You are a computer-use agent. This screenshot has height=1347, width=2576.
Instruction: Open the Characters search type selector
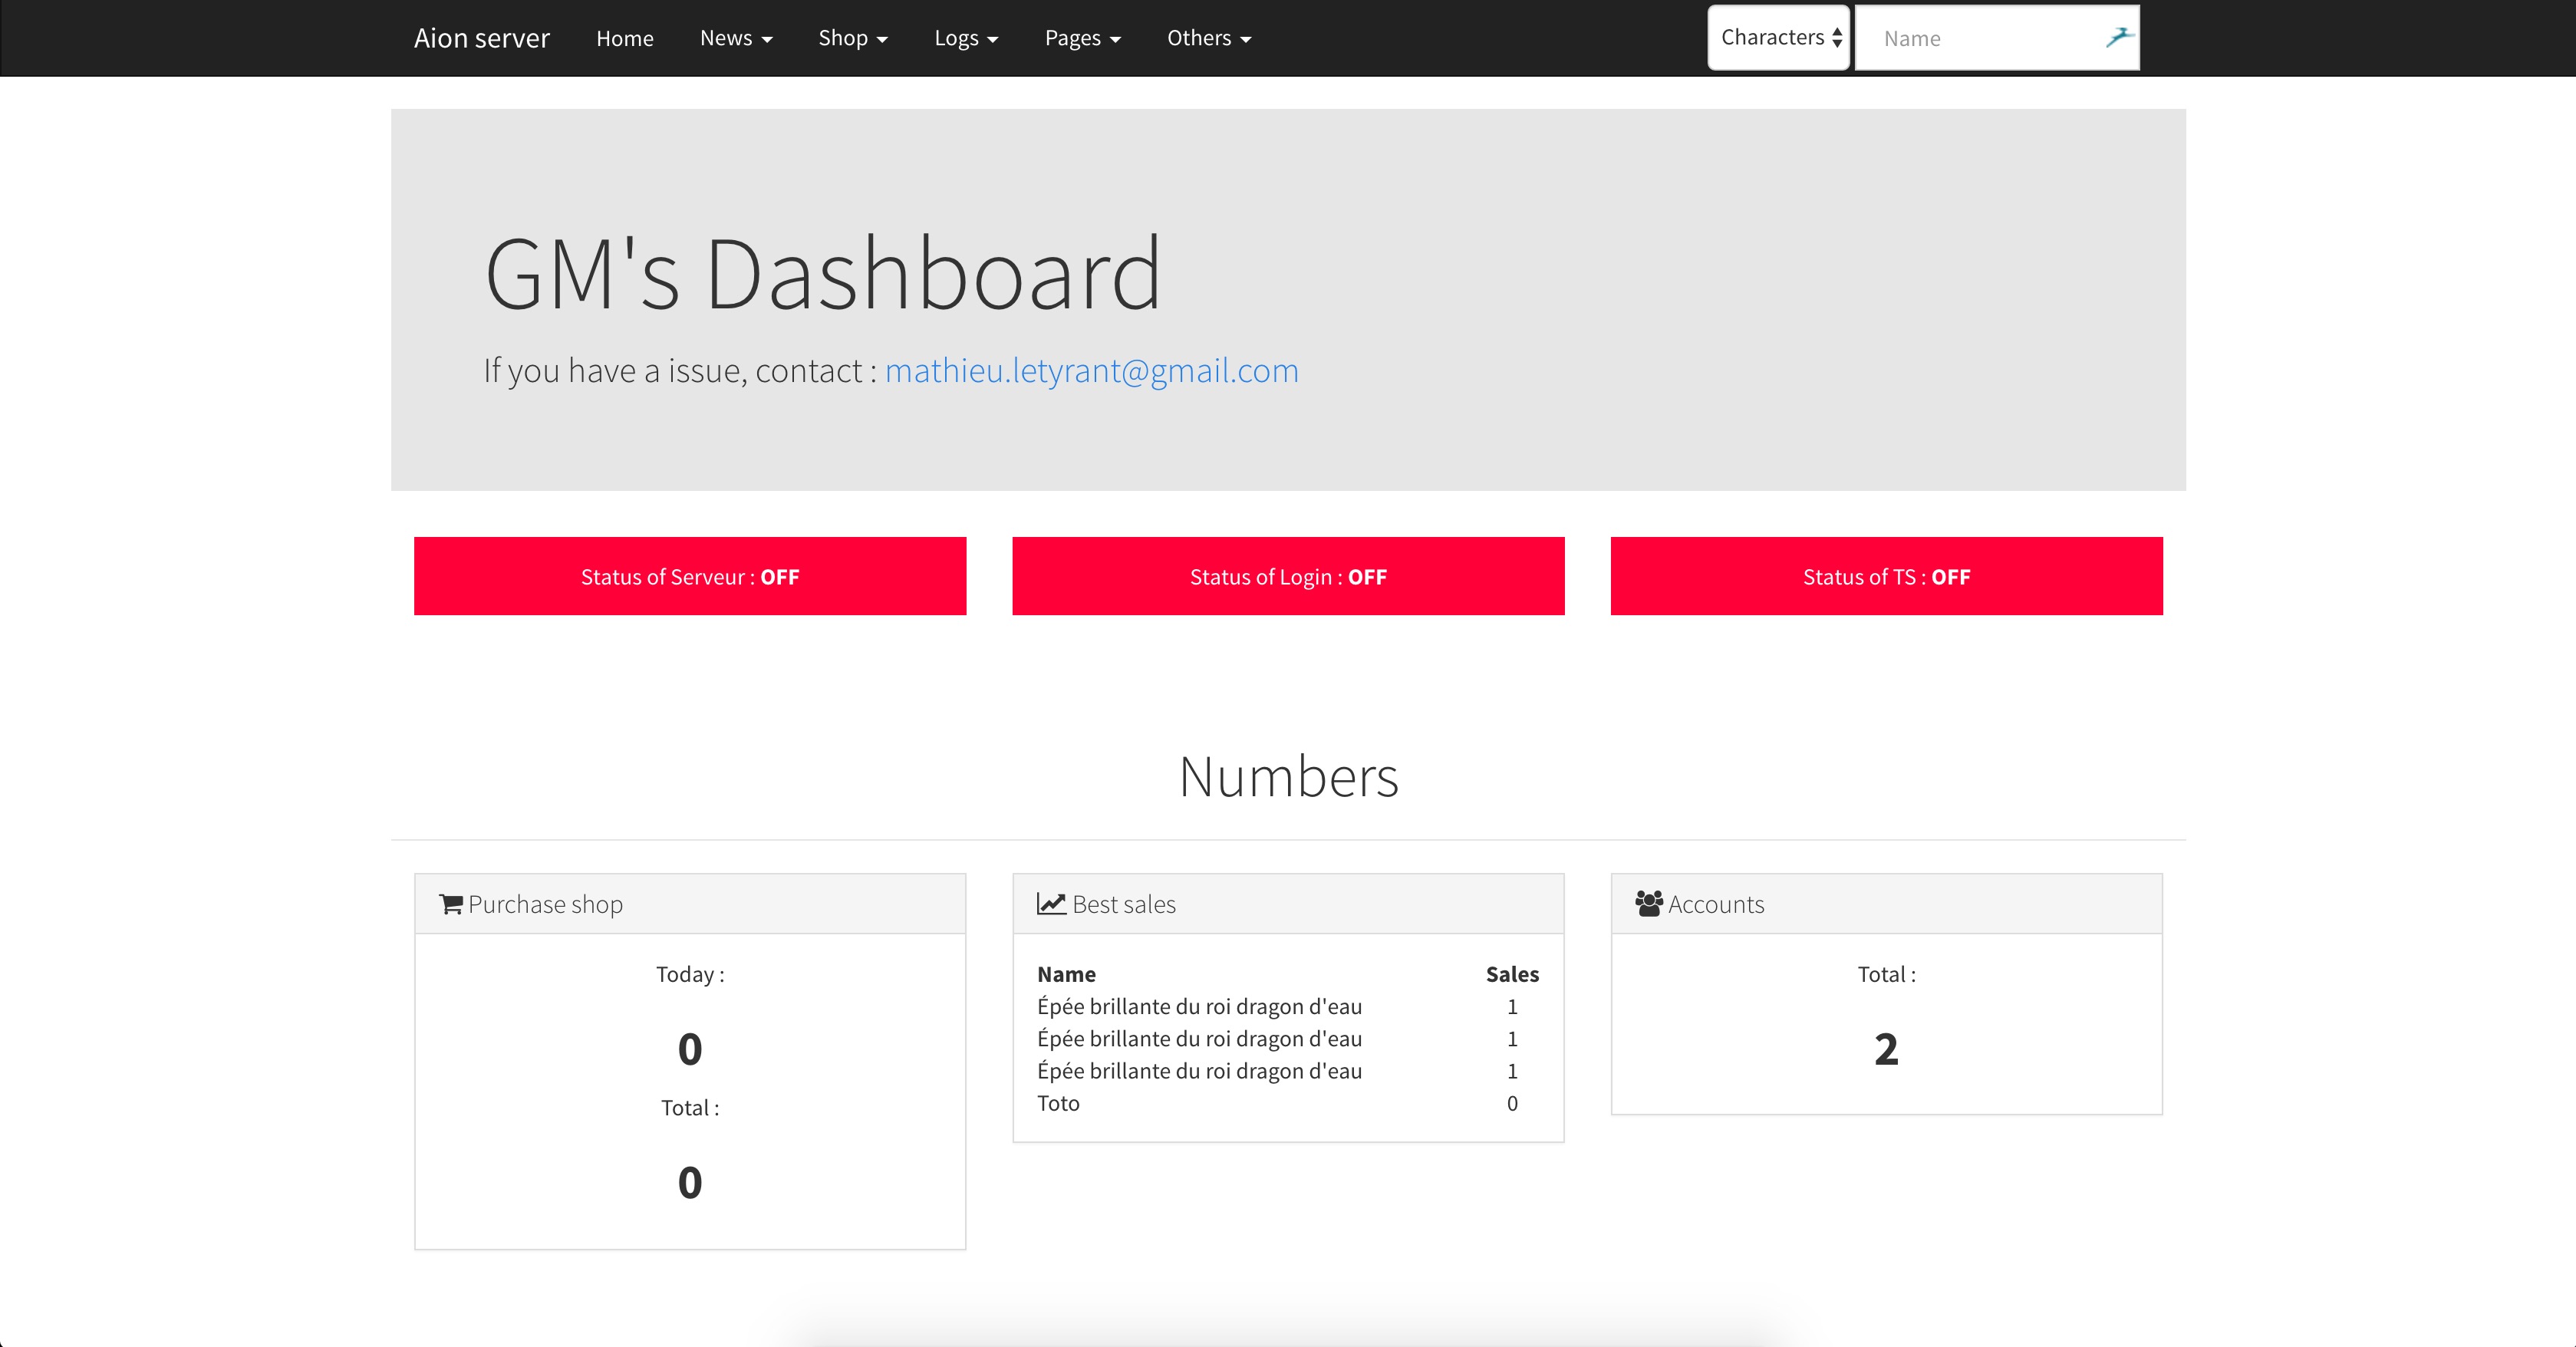[1778, 38]
